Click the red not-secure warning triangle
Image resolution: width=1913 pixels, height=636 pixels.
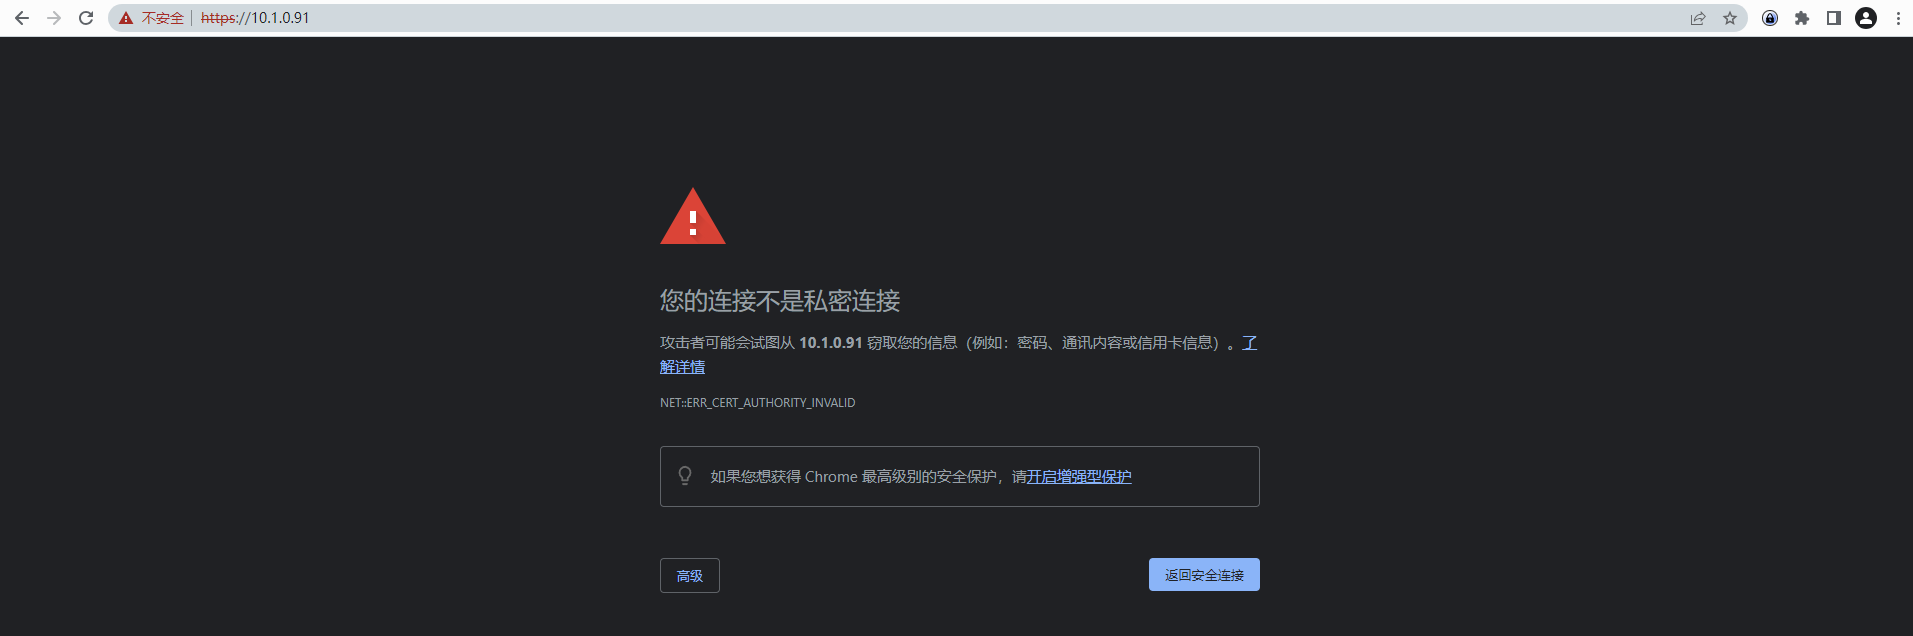click(x=126, y=18)
